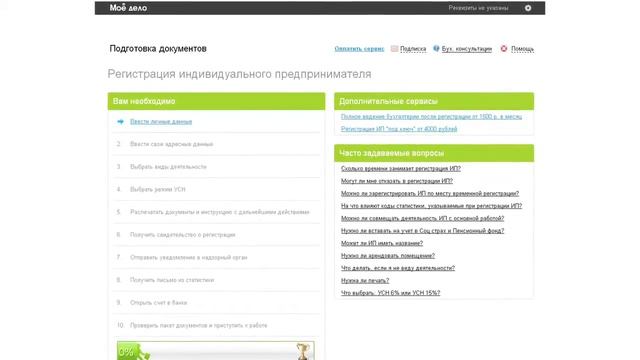Open FAQ about Соц страх и Пенсионный фонд

[422, 231]
